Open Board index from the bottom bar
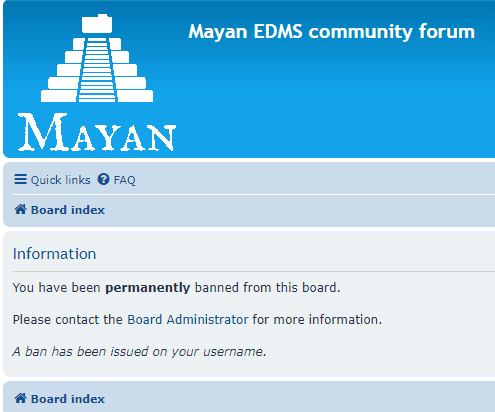Screen dimensions: 495x412 (x=60, y=399)
